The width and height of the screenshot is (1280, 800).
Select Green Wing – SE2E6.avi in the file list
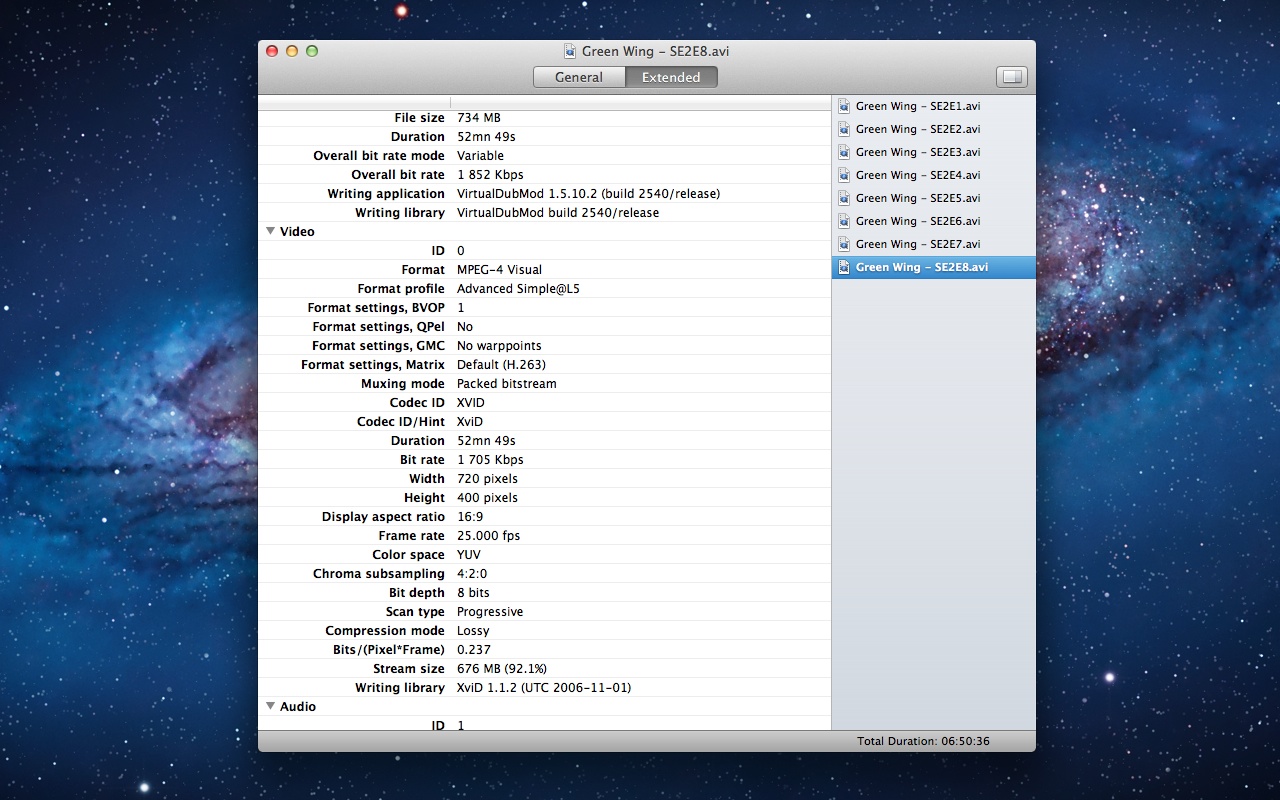917,220
